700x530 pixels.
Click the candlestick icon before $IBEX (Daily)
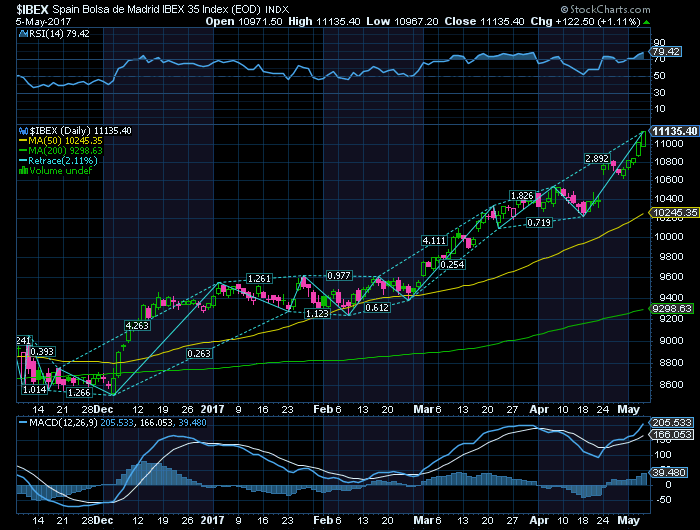coord(23,131)
